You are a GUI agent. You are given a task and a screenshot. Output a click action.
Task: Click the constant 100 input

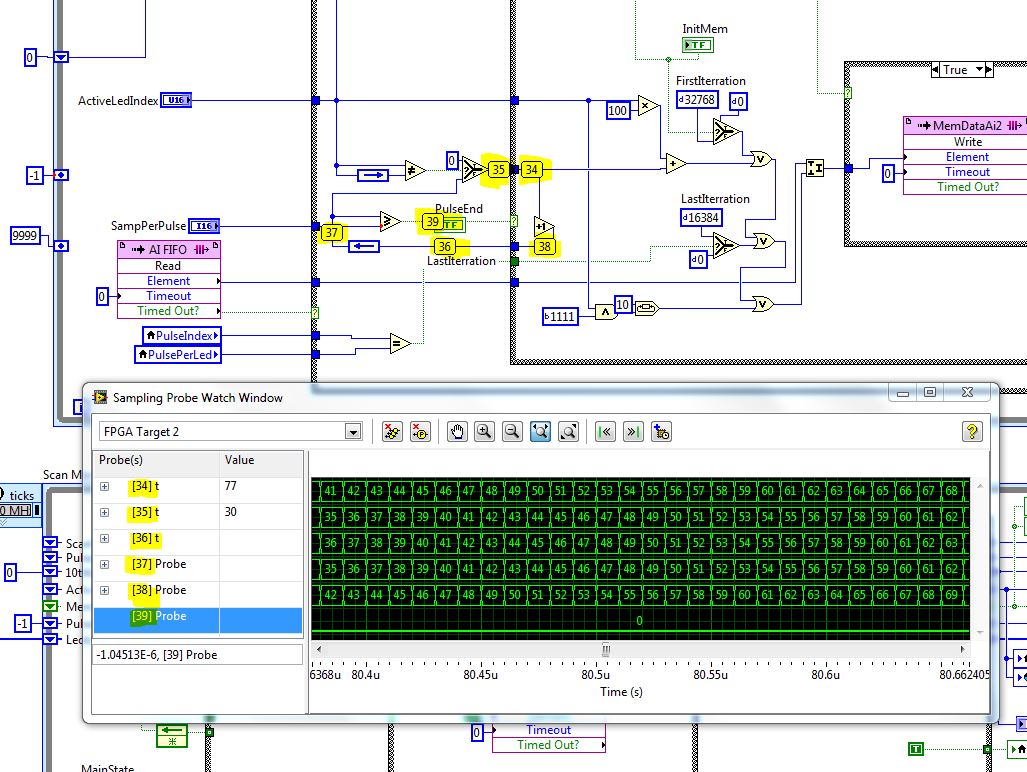point(618,111)
